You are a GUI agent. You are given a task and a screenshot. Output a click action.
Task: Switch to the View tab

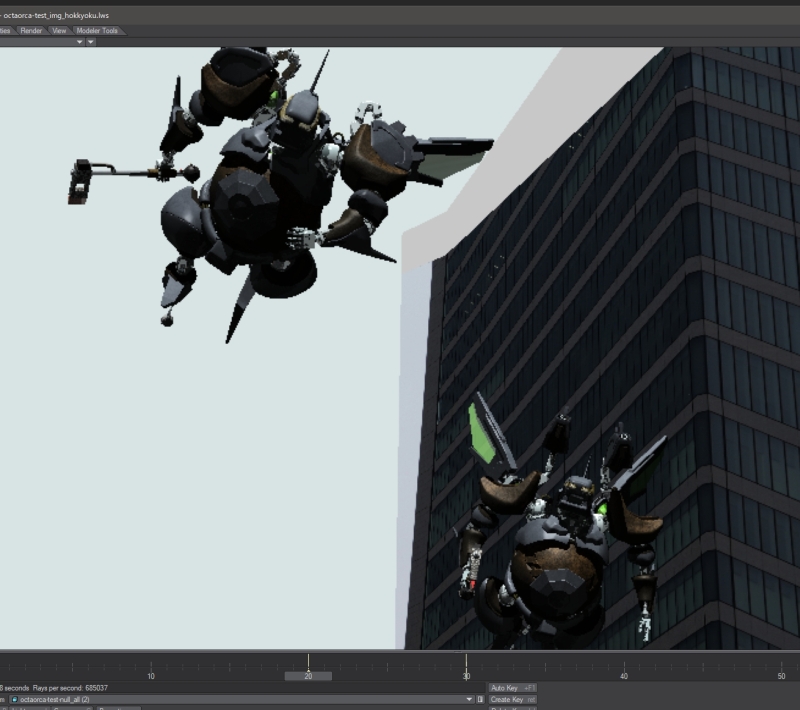(x=60, y=31)
